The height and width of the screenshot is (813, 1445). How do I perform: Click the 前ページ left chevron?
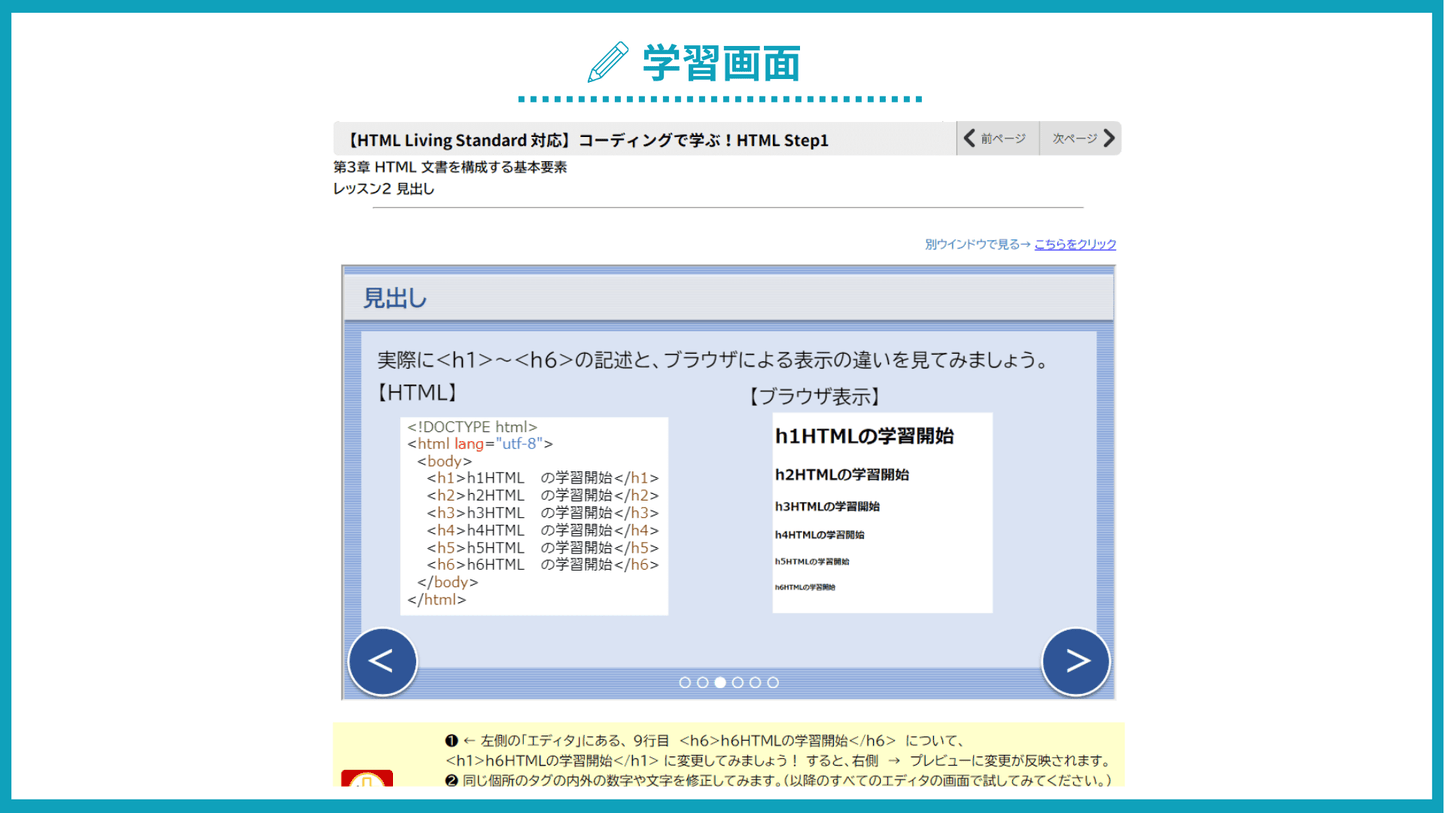click(969, 138)
